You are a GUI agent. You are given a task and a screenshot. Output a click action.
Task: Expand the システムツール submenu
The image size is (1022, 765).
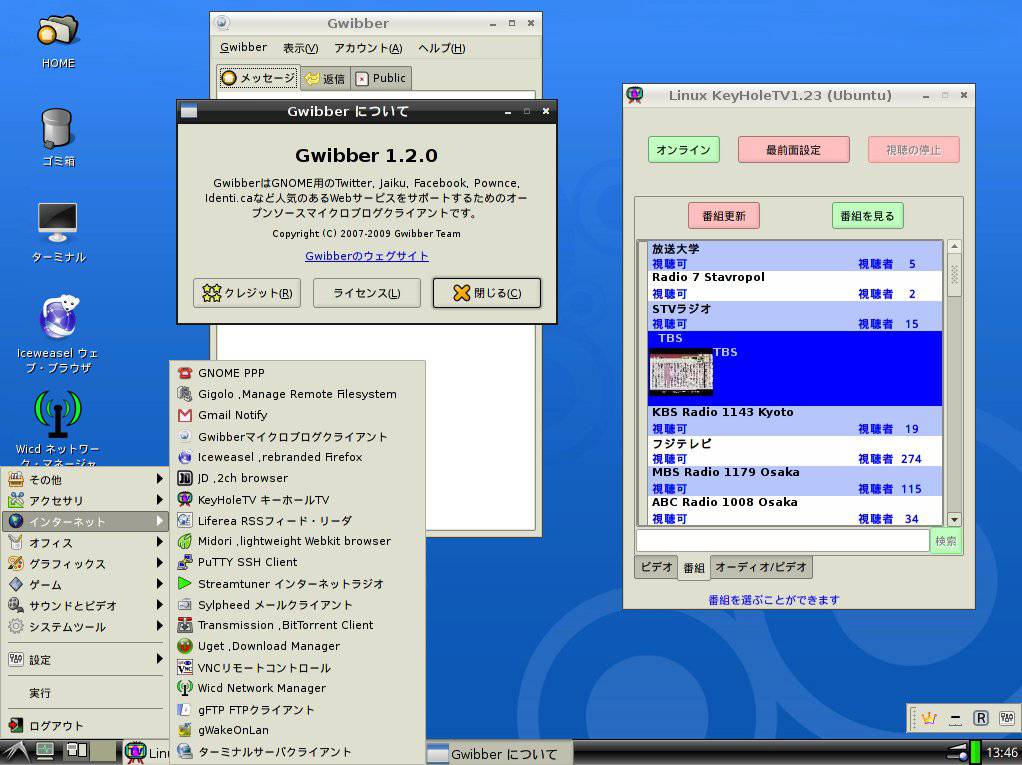point(85,626)
